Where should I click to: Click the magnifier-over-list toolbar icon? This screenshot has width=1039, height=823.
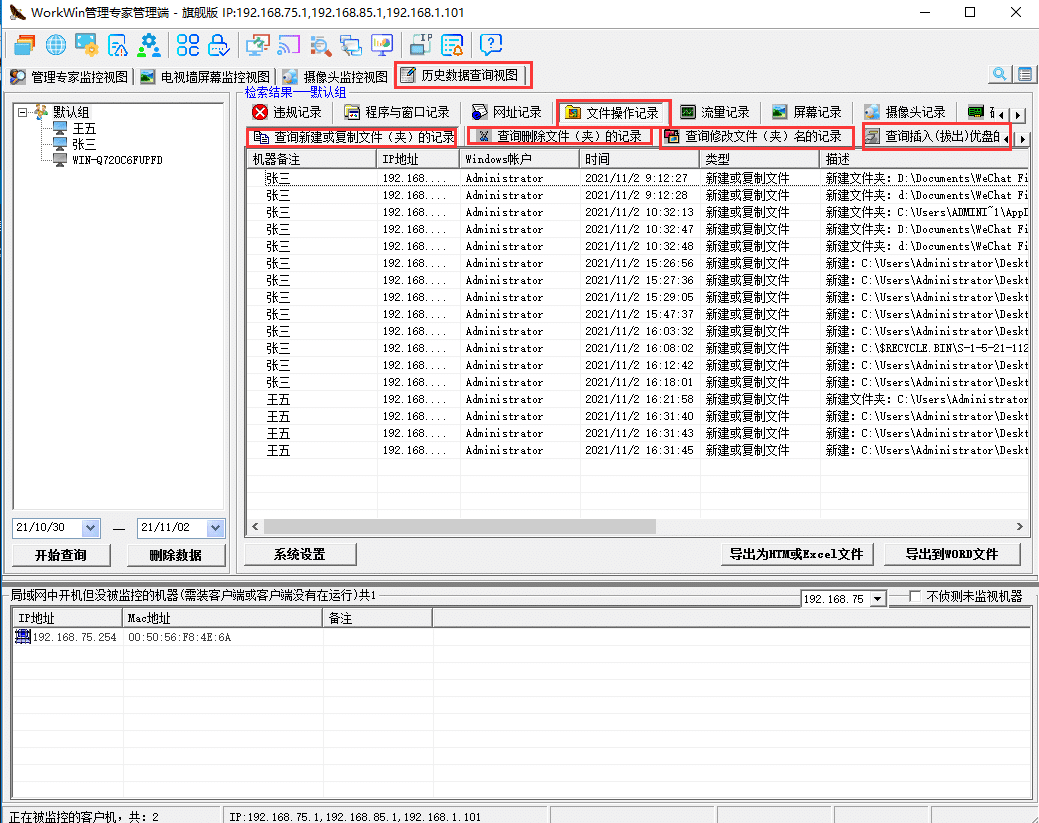[320, 45]
